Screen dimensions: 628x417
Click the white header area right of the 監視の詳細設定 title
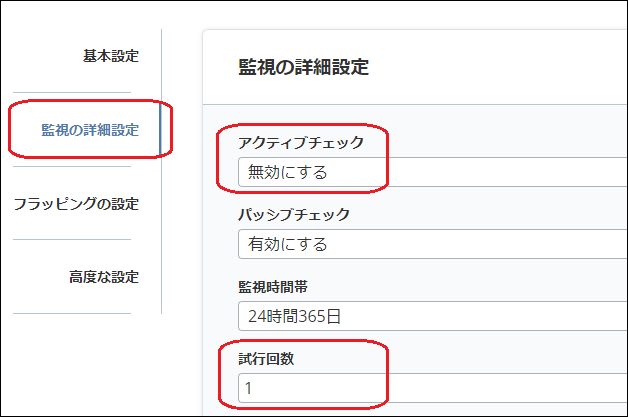point(500,68)
